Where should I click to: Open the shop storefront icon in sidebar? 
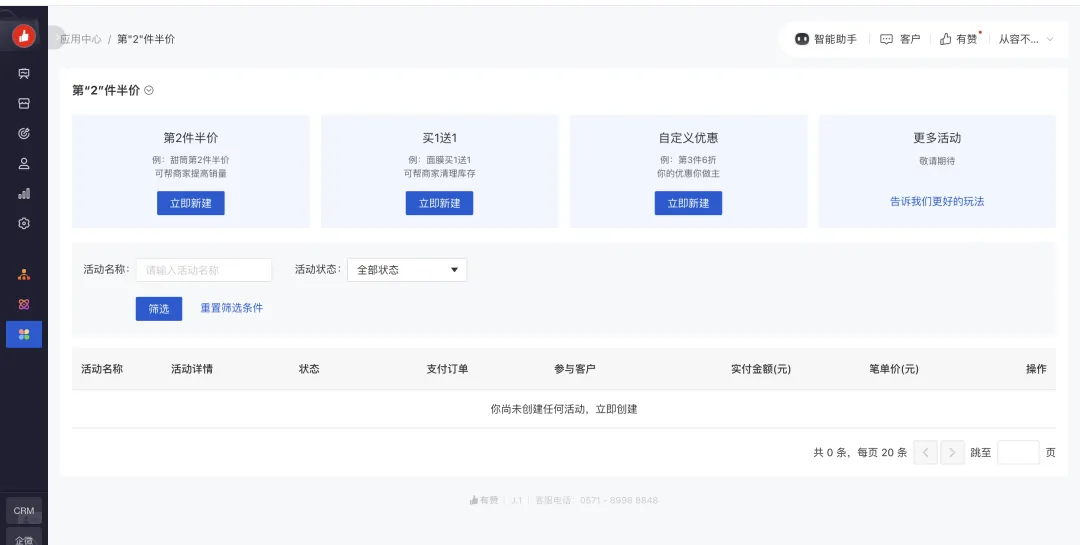(x=24, y=104)
